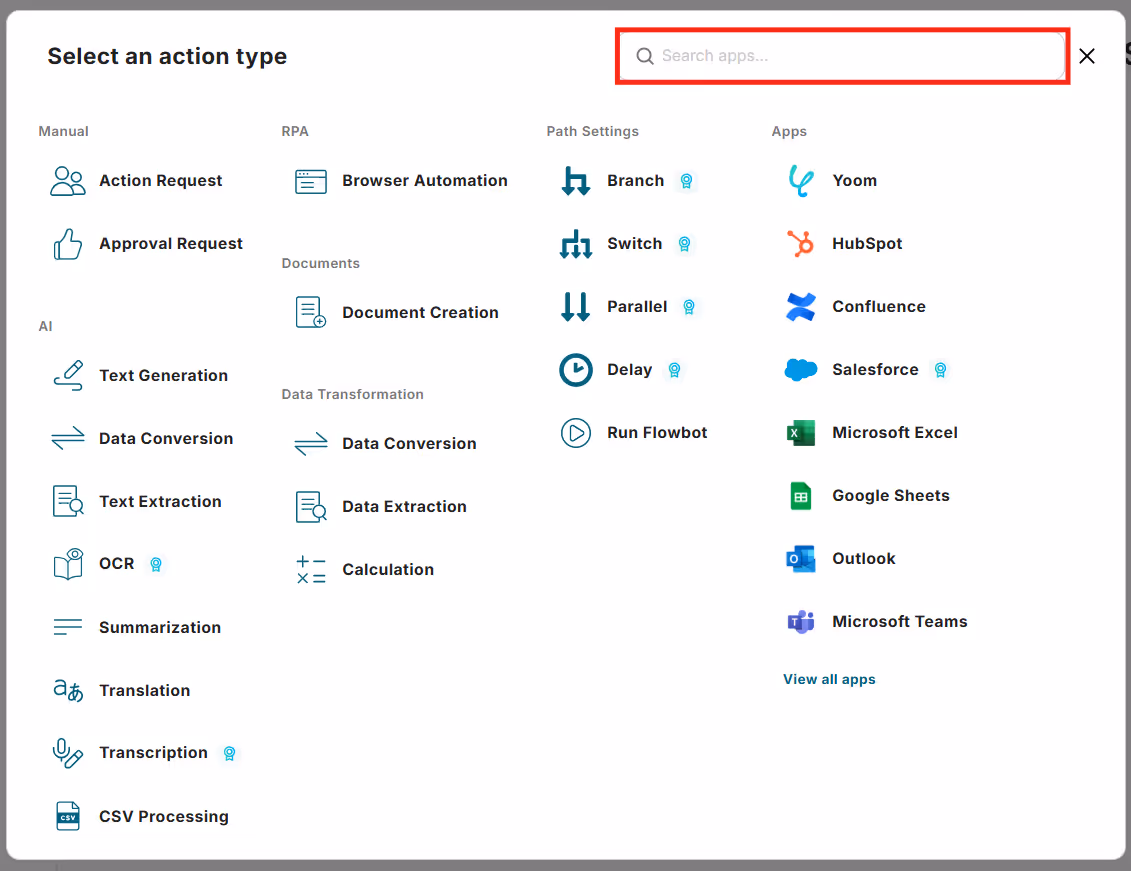
Task: Click the Google Sheets logo
Action: coord(801,496)
